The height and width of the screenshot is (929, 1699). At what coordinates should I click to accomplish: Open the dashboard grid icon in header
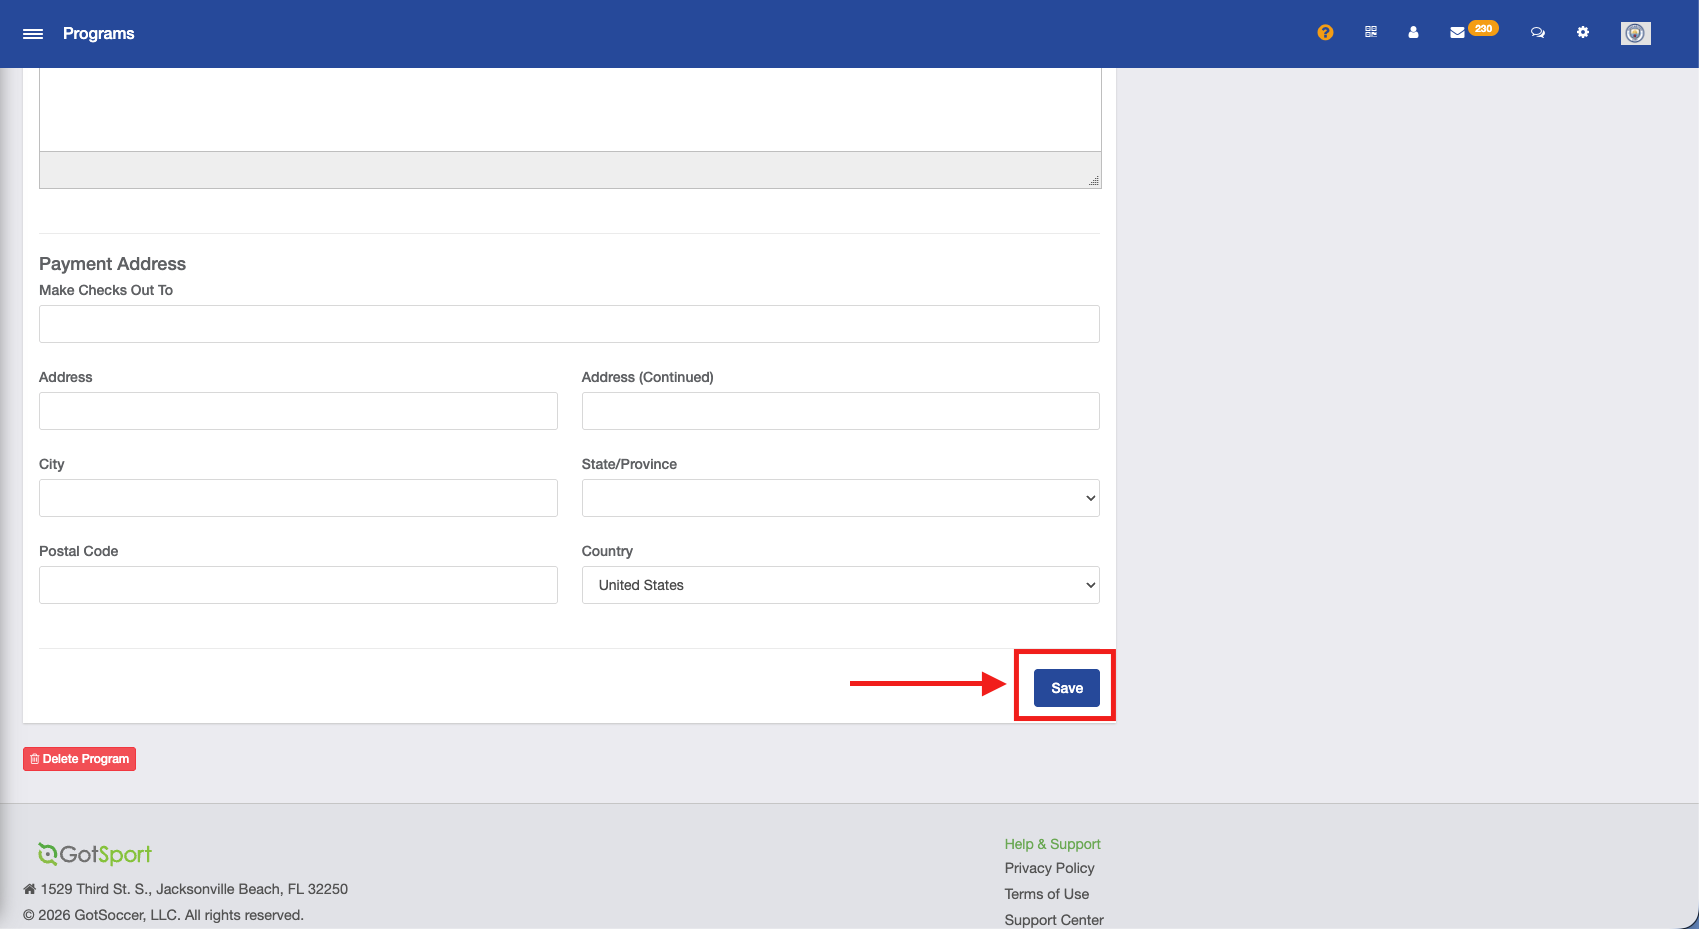(1370, 33)
